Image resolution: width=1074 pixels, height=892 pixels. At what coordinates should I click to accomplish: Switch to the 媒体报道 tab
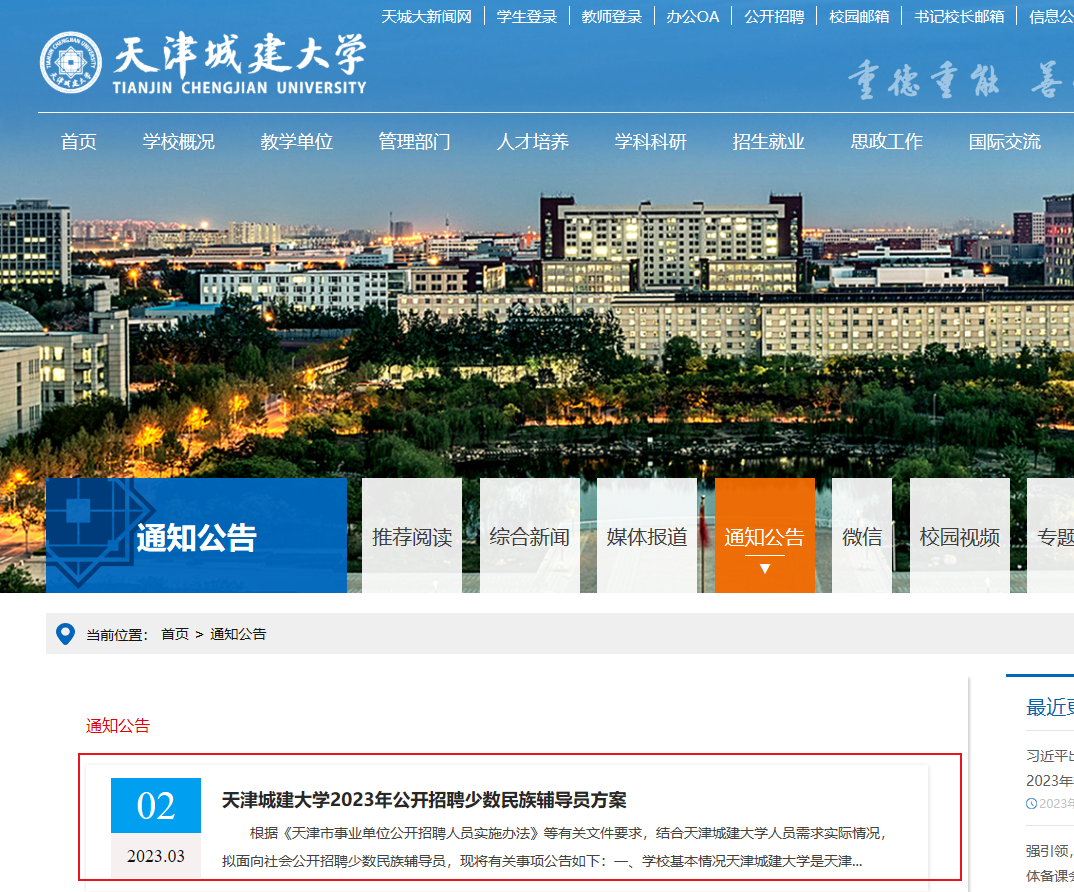pos(647,535)
